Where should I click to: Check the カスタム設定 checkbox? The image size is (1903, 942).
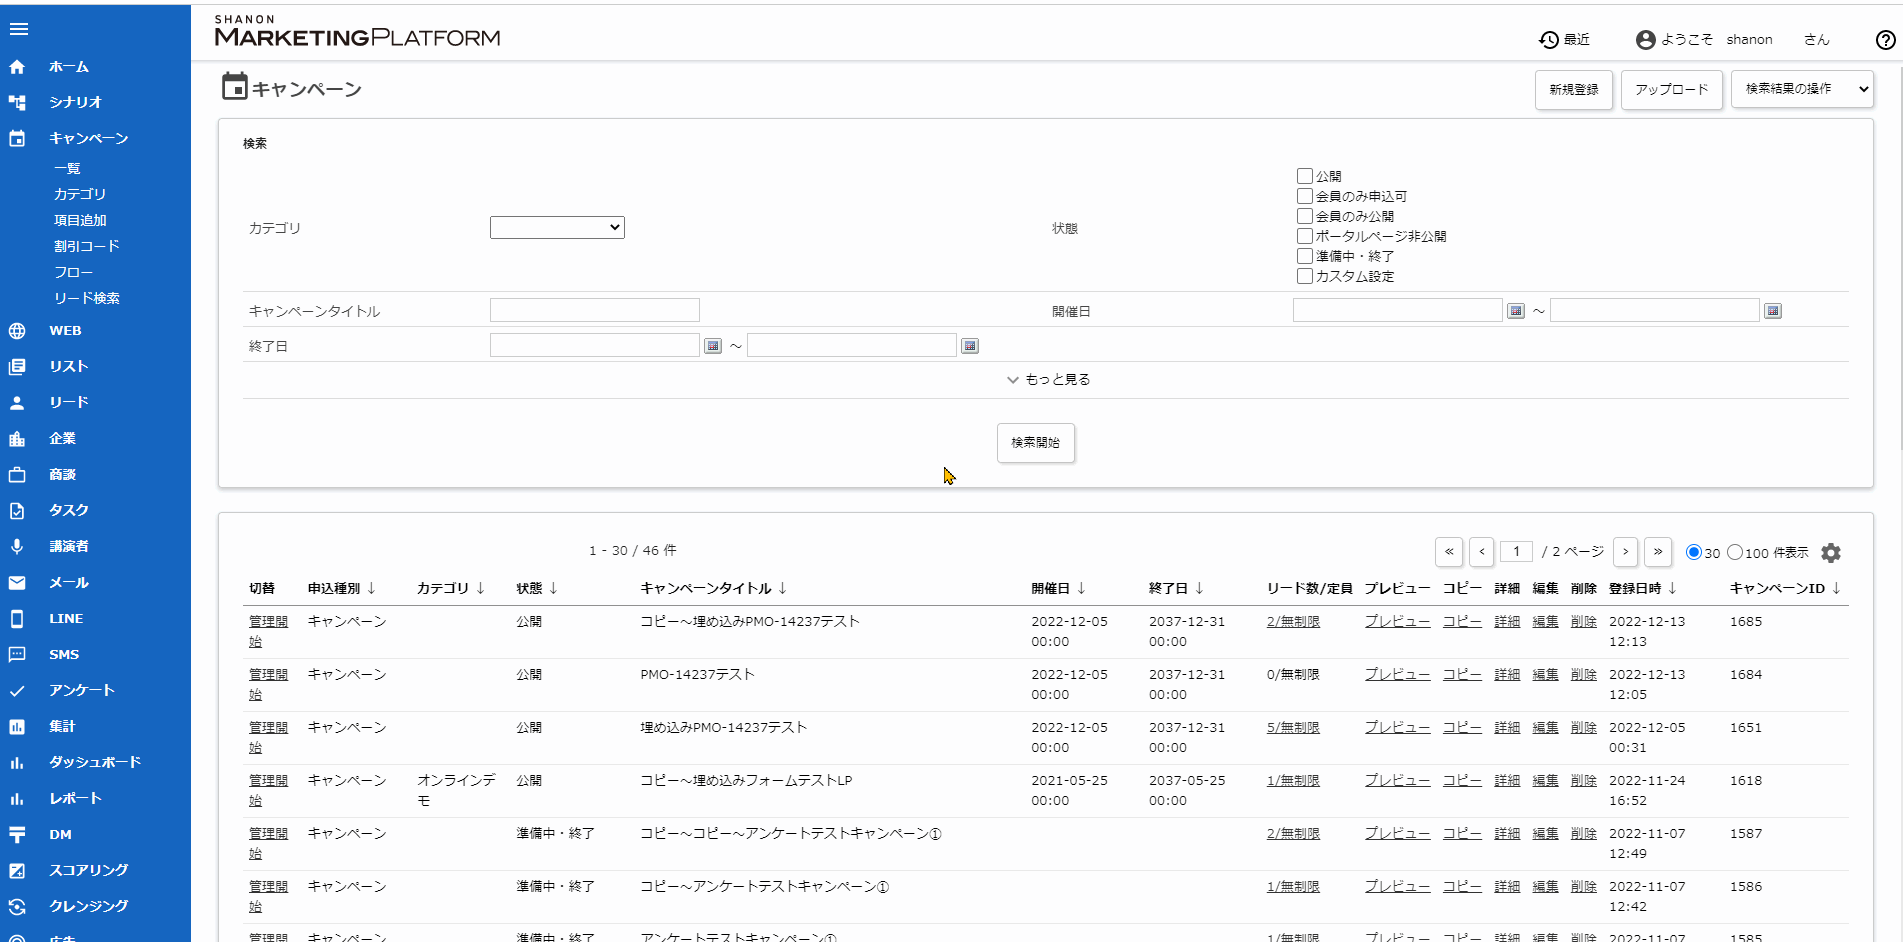(x=1304, y=276)
